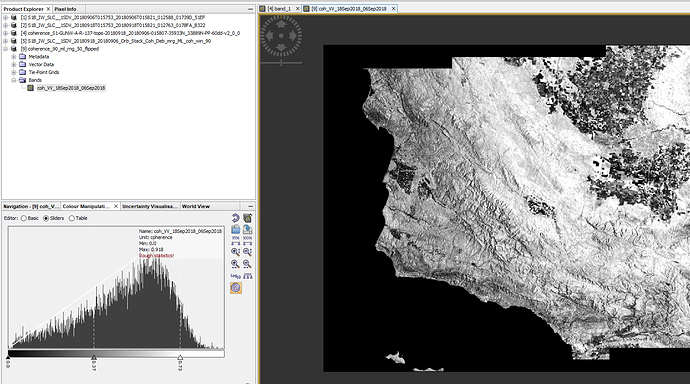690x384 pixels.
Task: Click the Metadata folder icon
Action: coord(22,57)
